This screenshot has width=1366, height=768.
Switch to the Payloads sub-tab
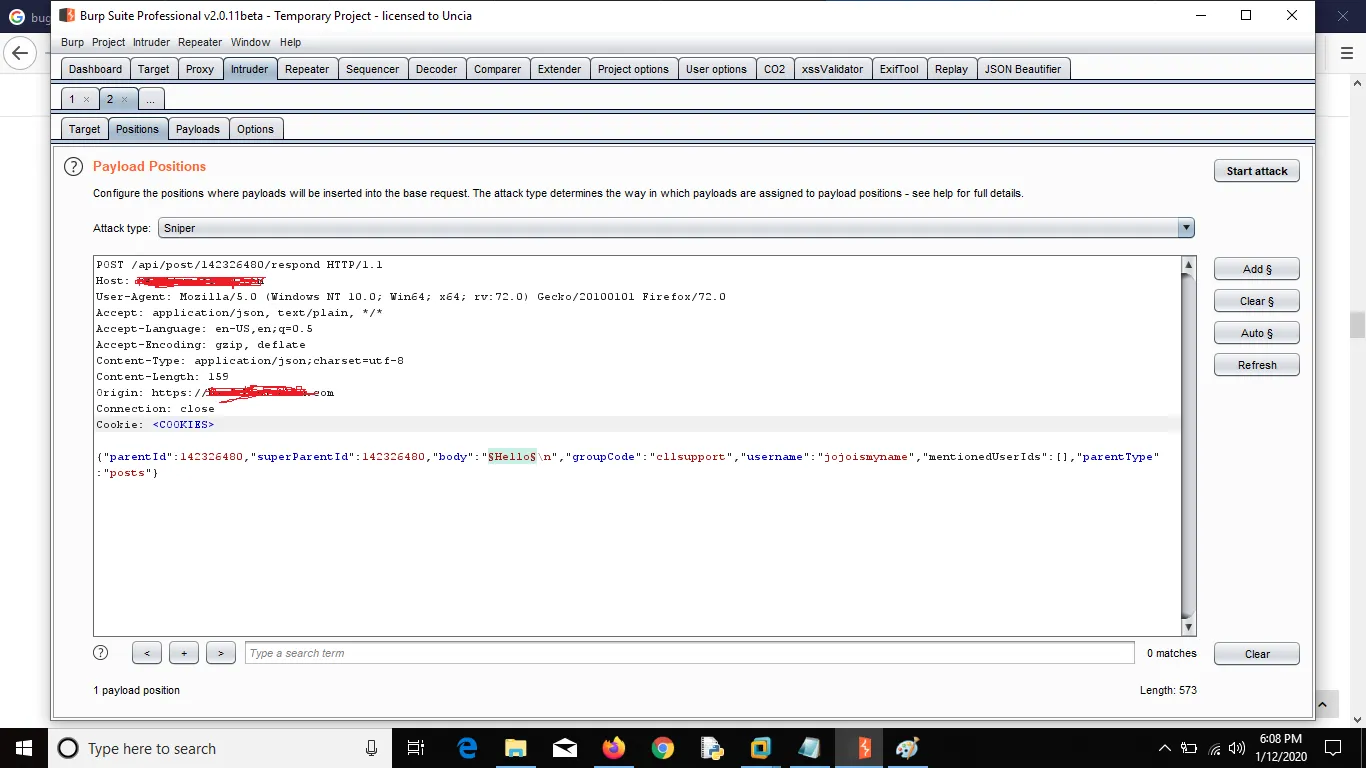pos(197,129)
